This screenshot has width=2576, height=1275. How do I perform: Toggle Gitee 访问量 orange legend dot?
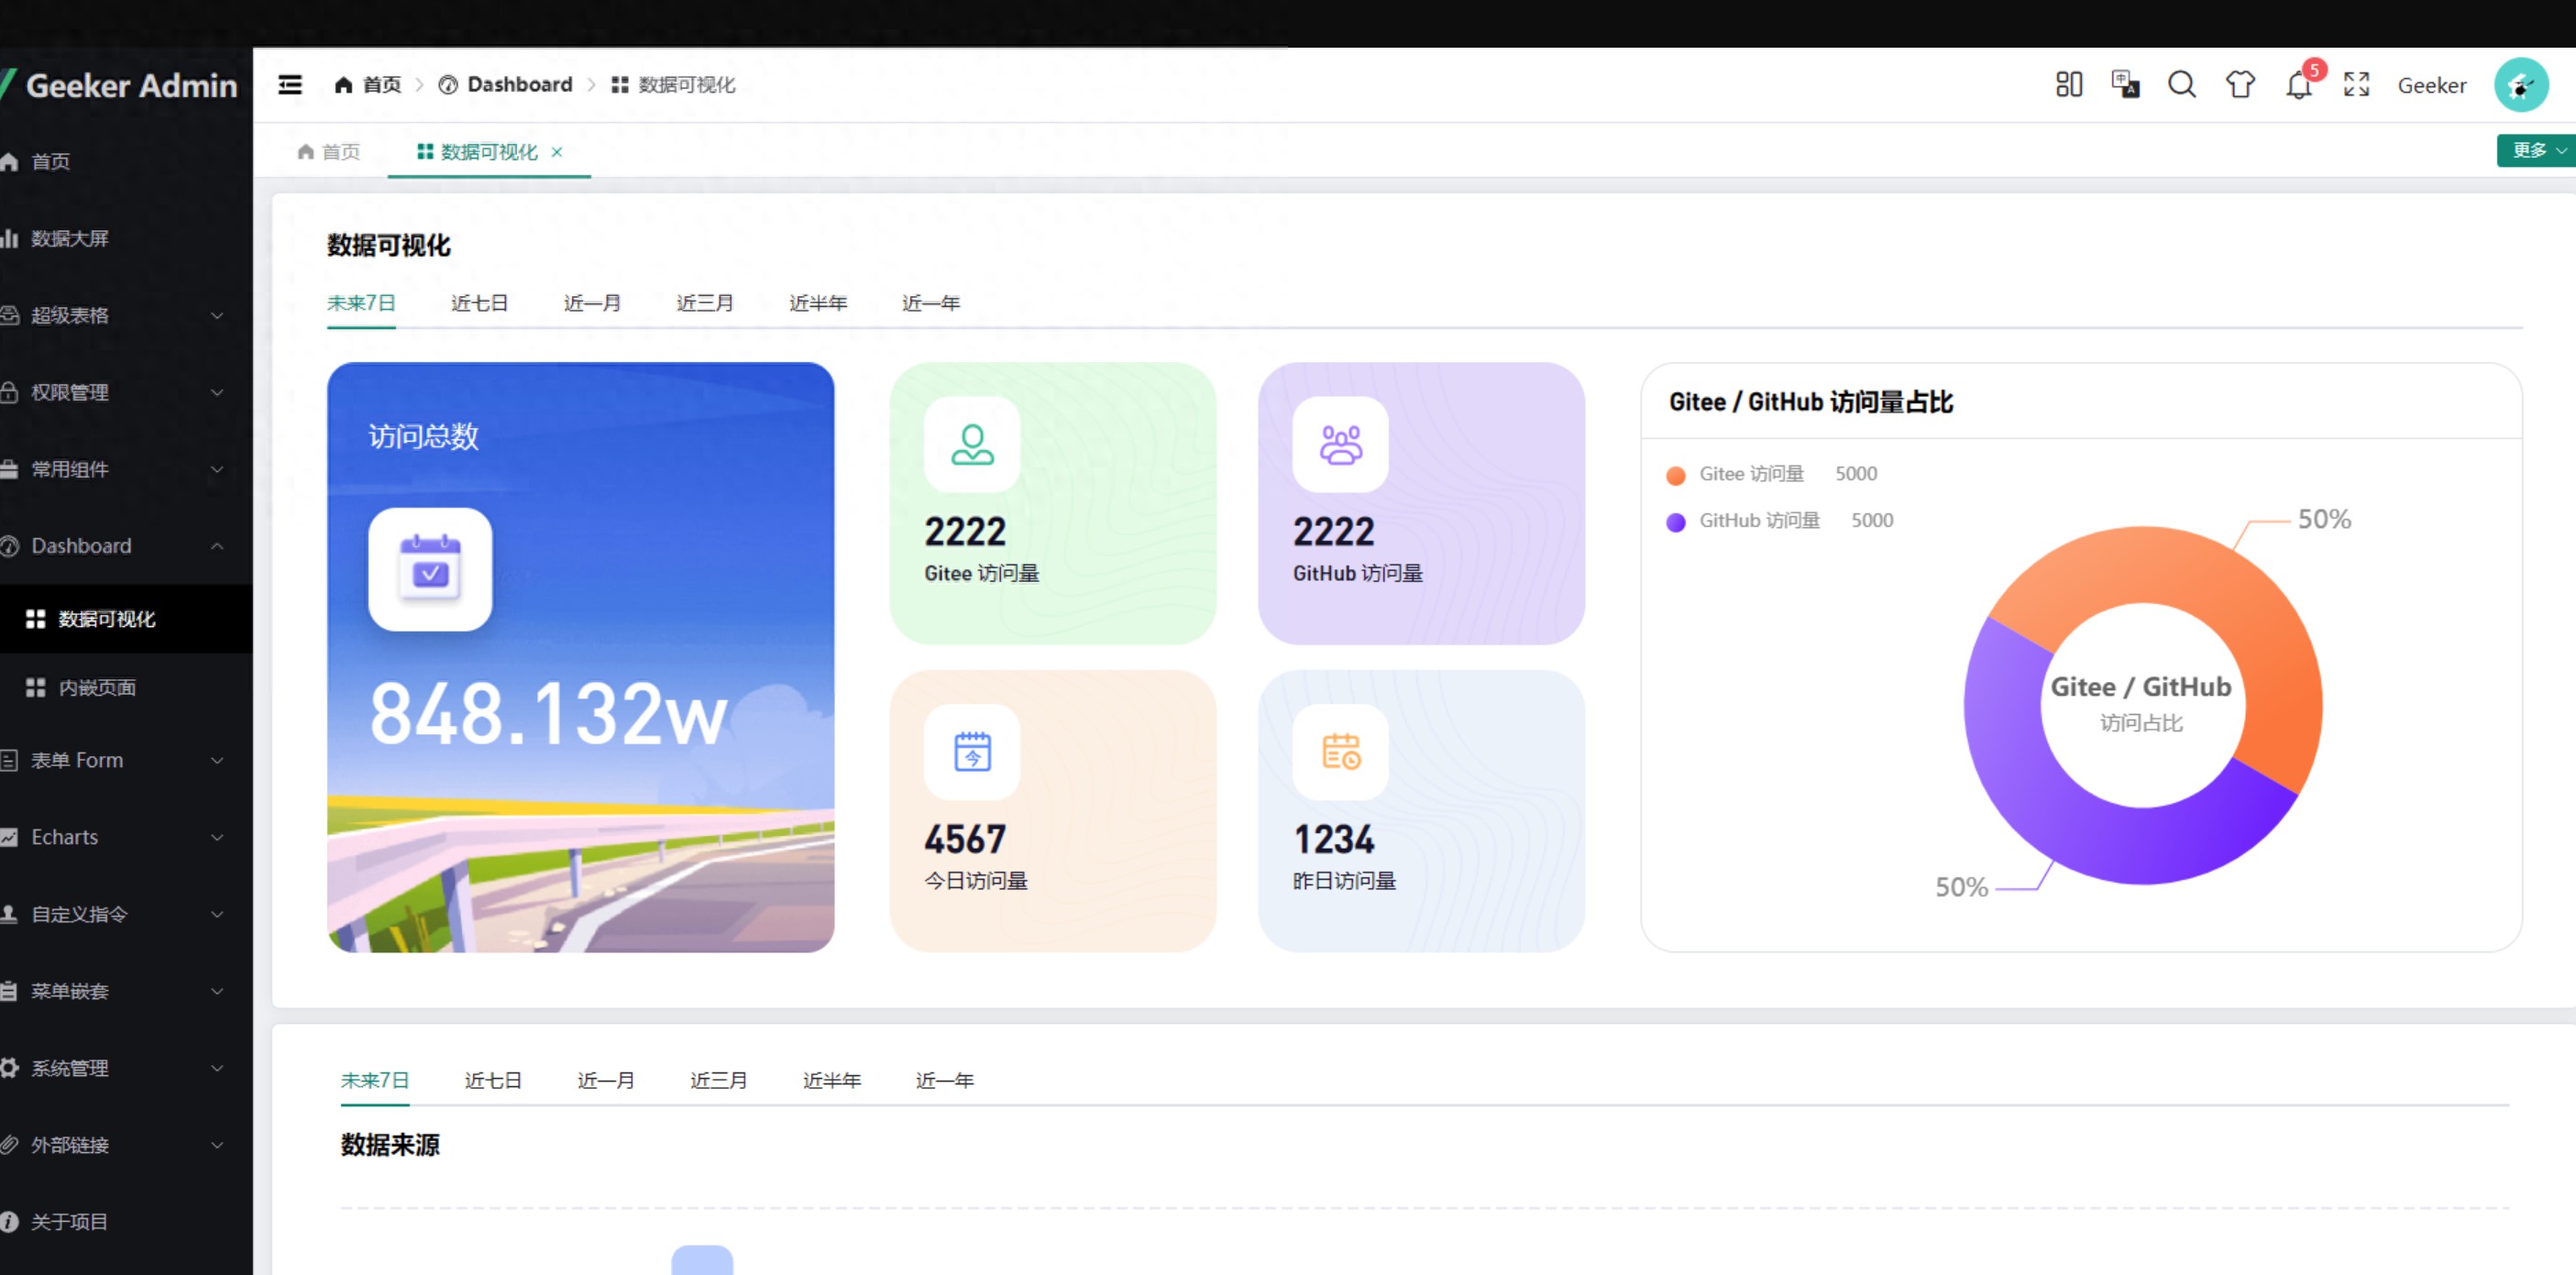[1676, 475]
